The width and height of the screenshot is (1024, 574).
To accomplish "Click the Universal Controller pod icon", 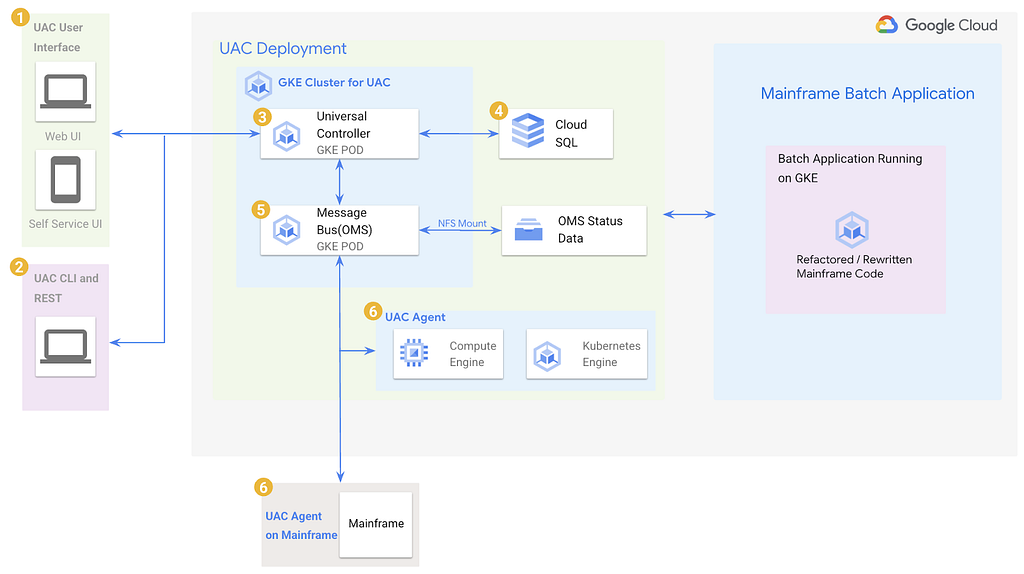I will [287, 136].
